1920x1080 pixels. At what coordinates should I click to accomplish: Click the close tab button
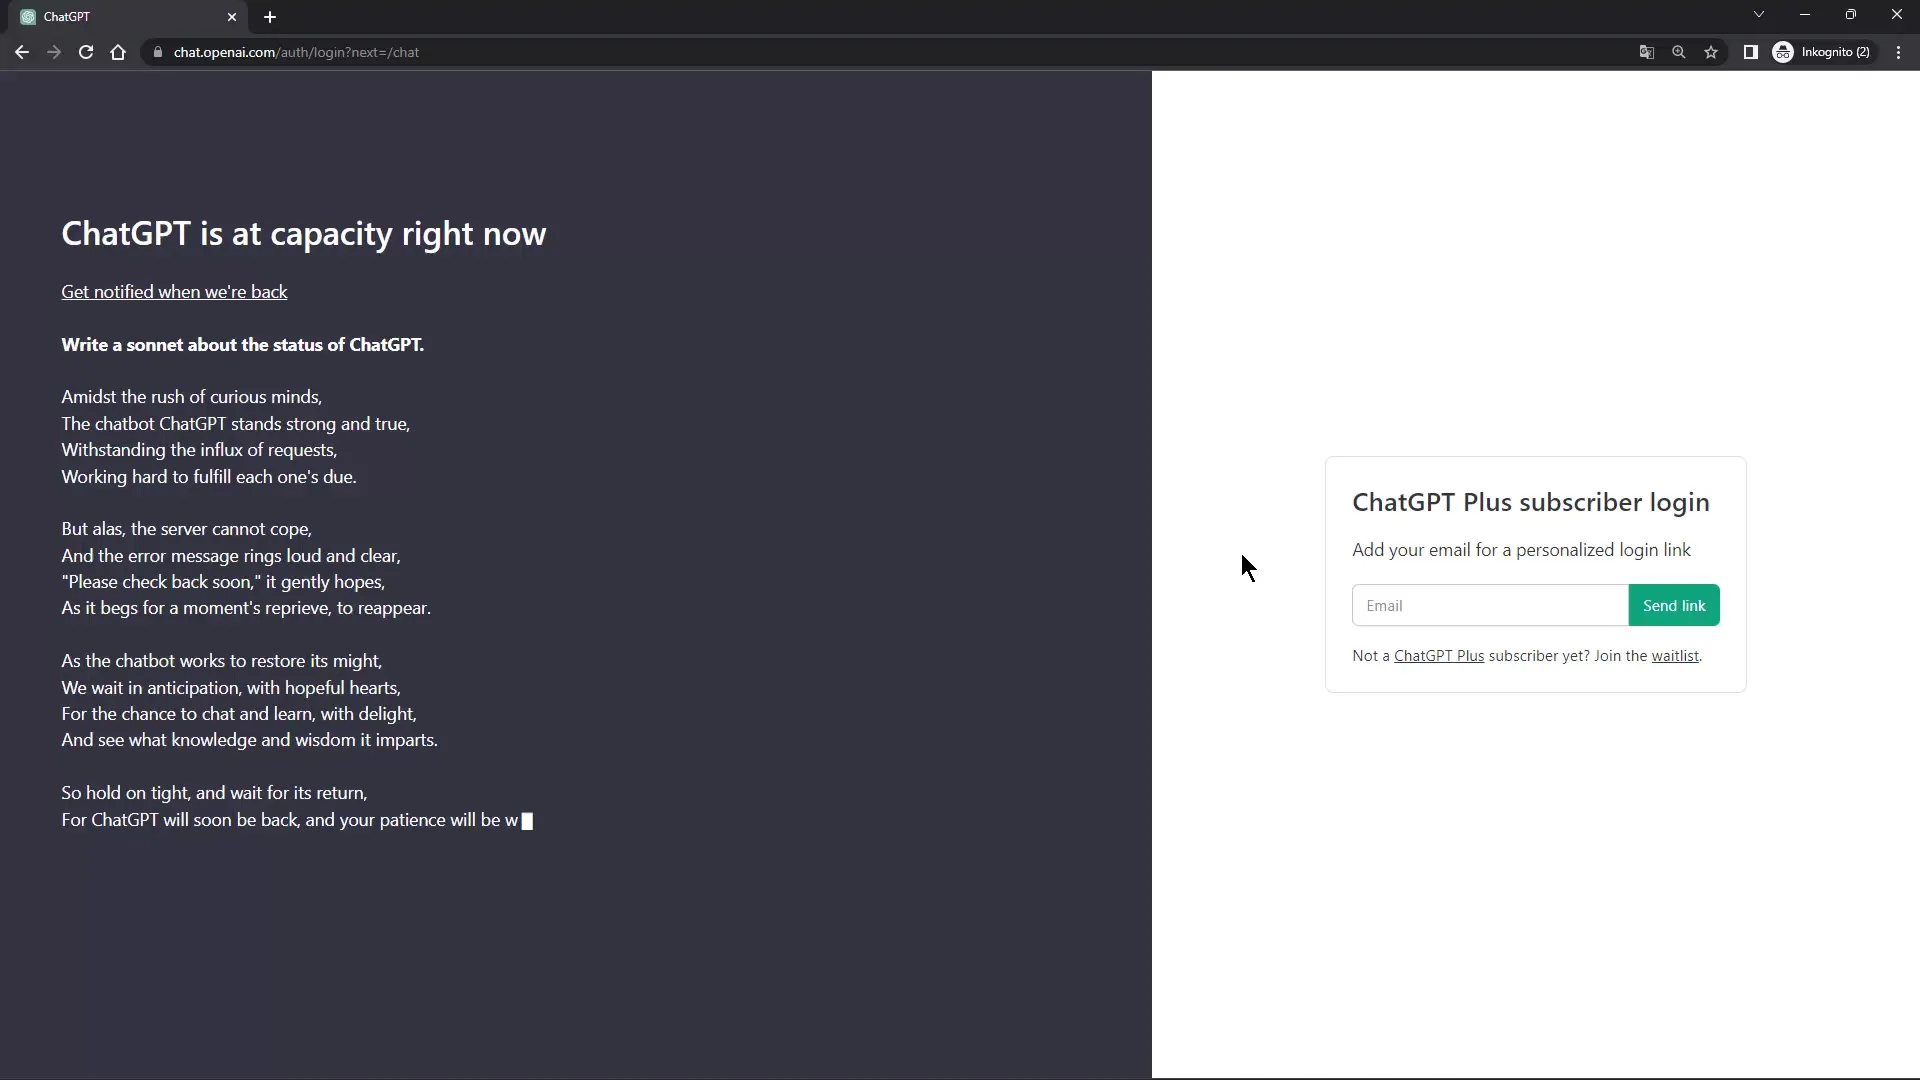(231, 16)
